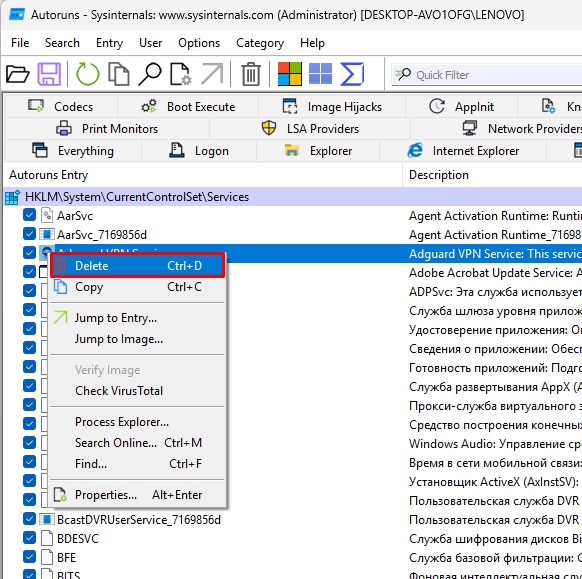Open Properties... from the context menu
The height and width of the screenshot is (579, 582).
coord(138,495)
